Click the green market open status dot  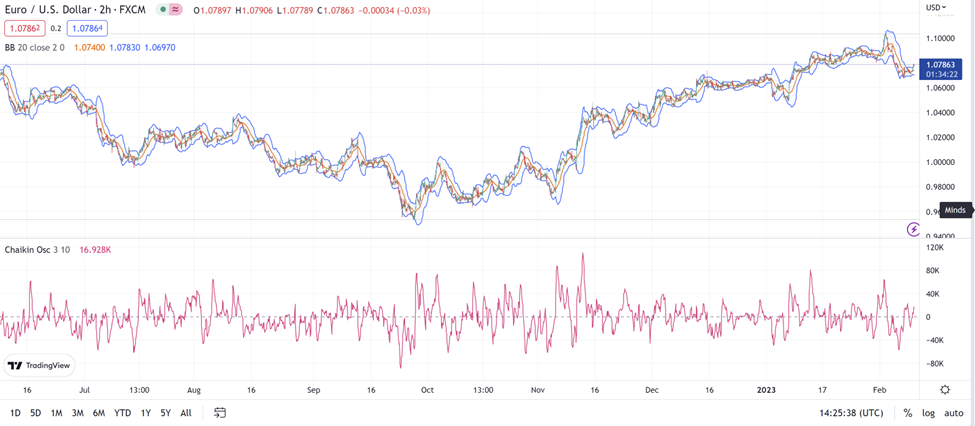[x=162, y=11]
